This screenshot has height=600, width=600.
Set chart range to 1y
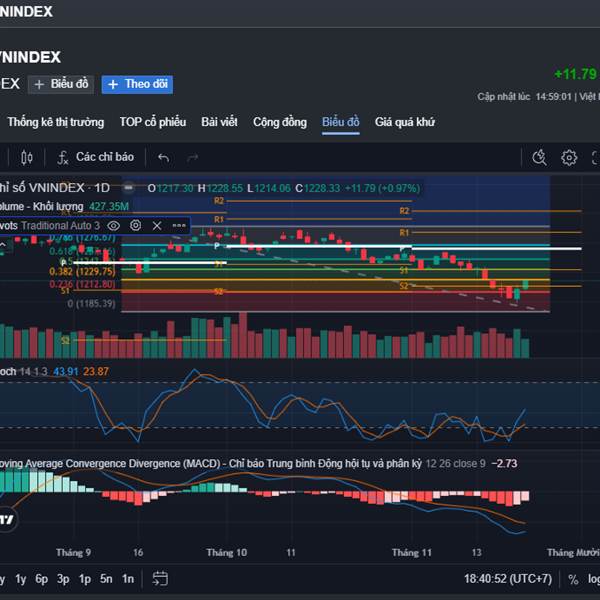21,579
